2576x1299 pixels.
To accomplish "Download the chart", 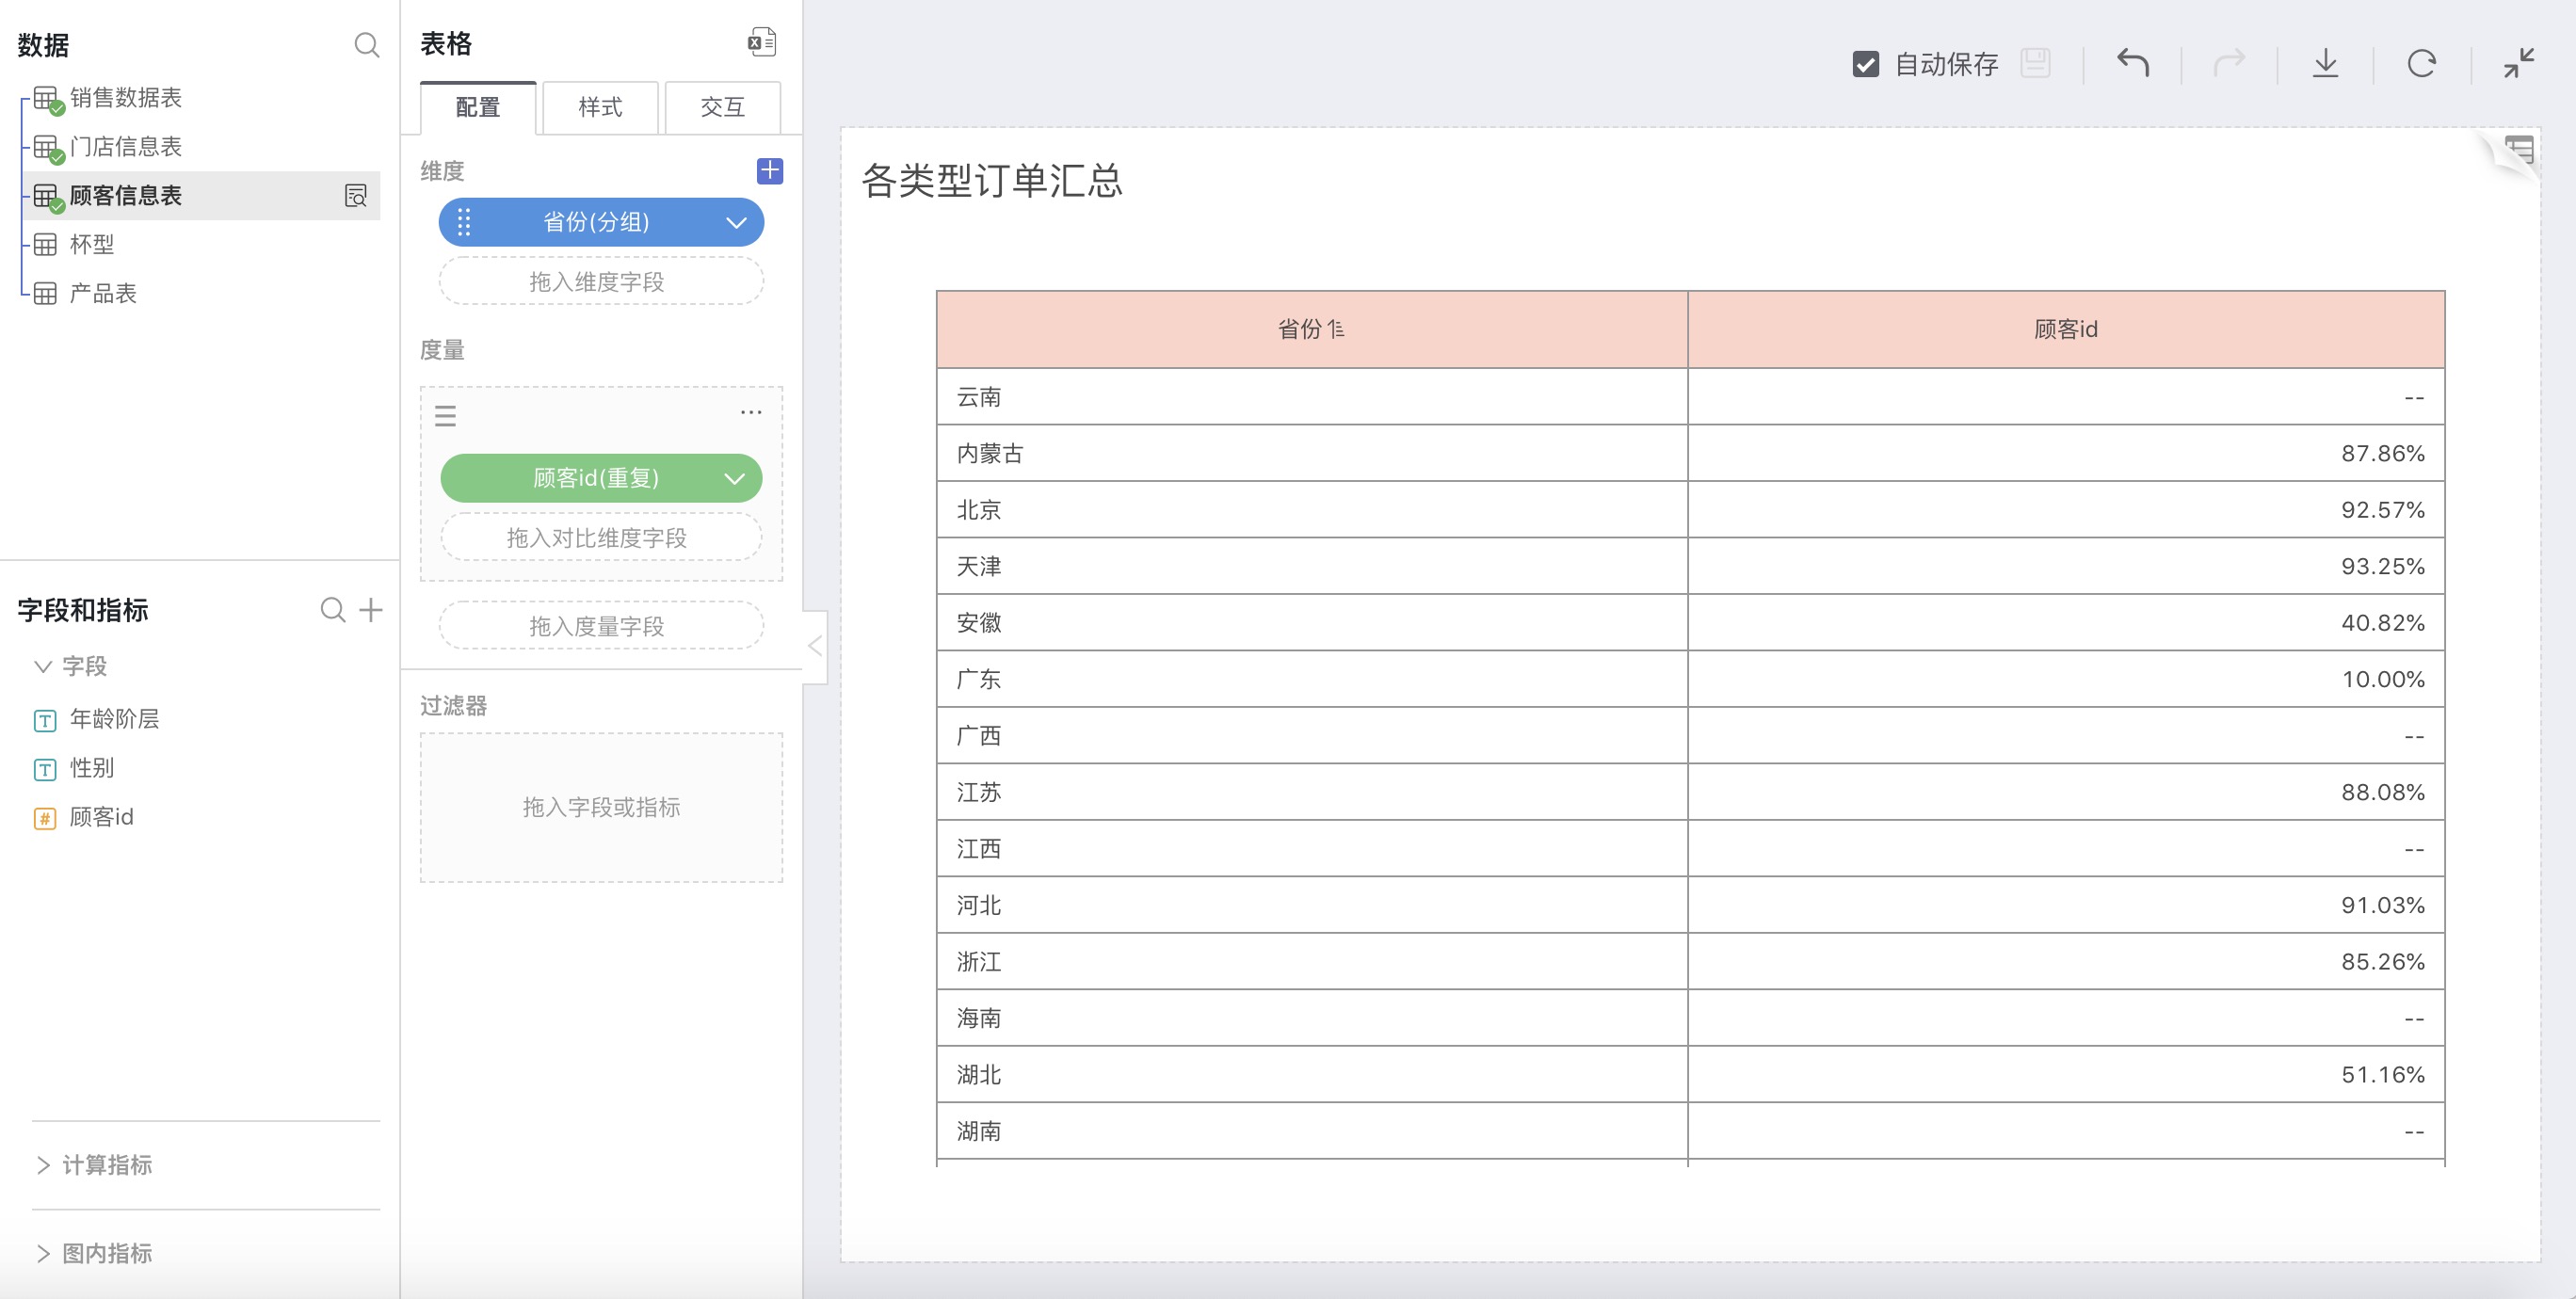I will pos(2326,63).
